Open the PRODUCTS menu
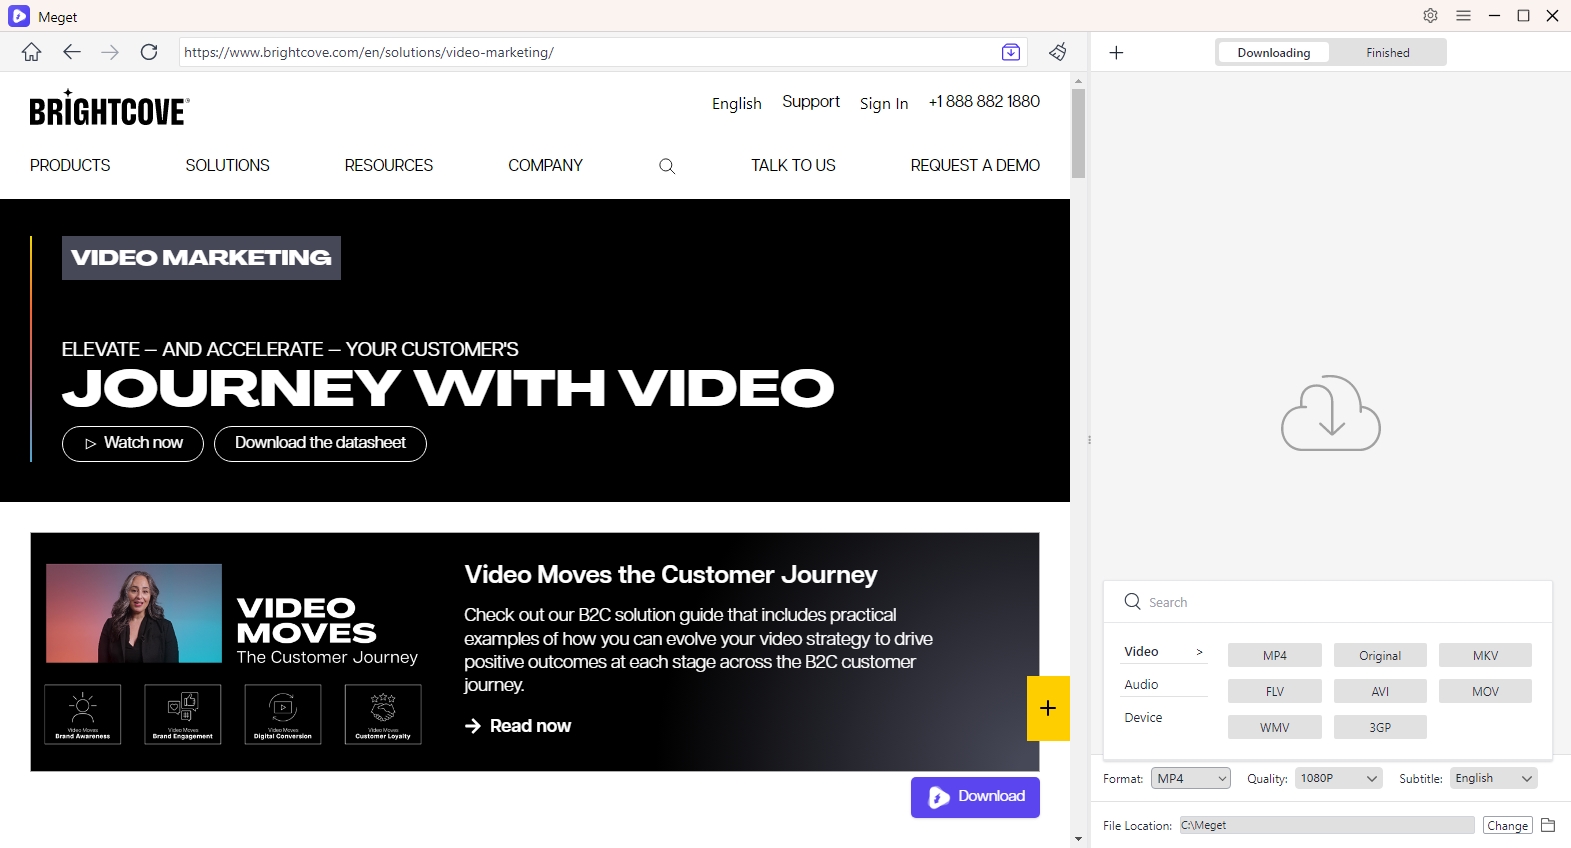This screenshot has height=848, width=1571. pyautogui.click(x=70, y=165)
